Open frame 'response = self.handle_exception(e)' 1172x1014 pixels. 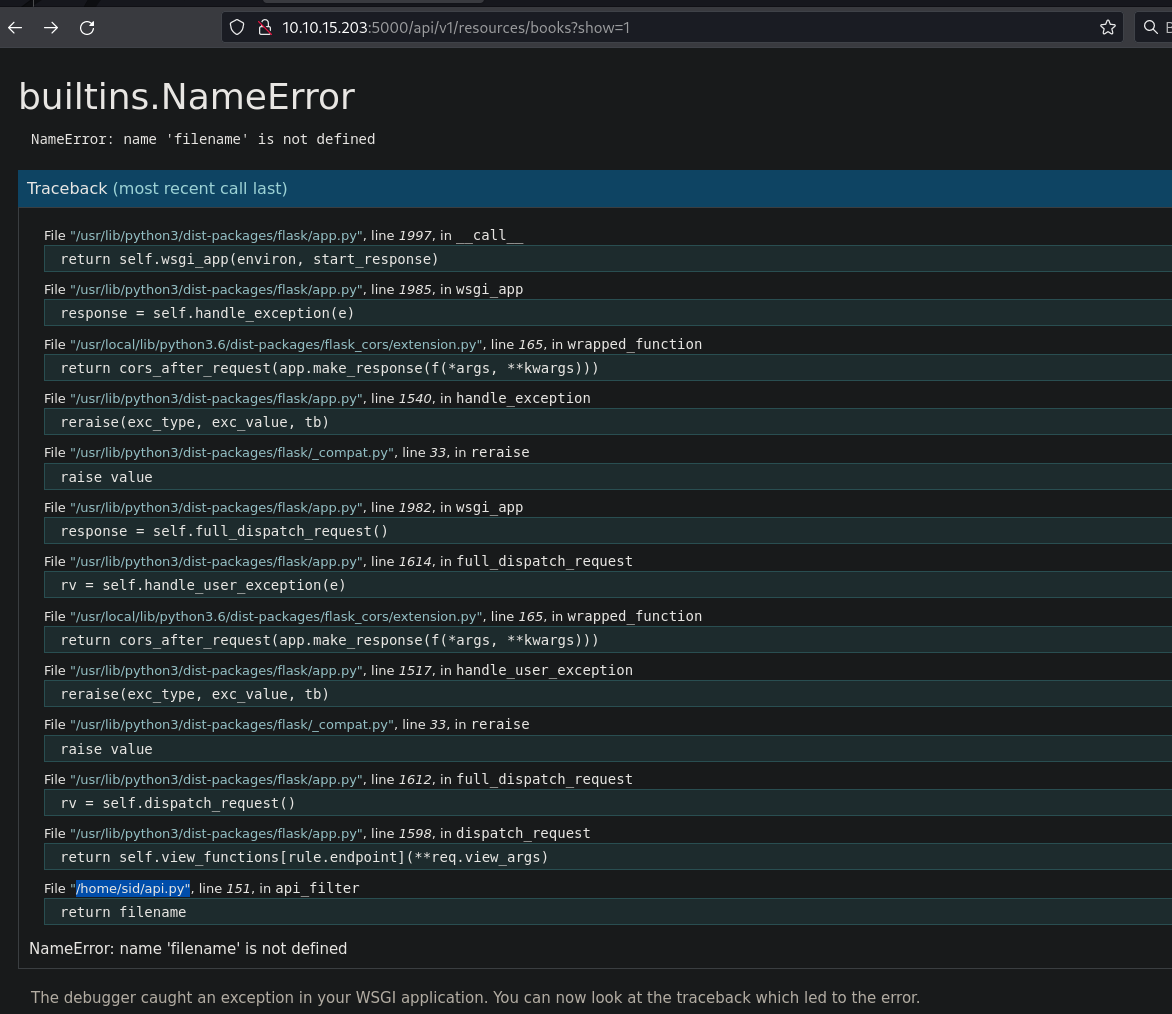(207, 313)
